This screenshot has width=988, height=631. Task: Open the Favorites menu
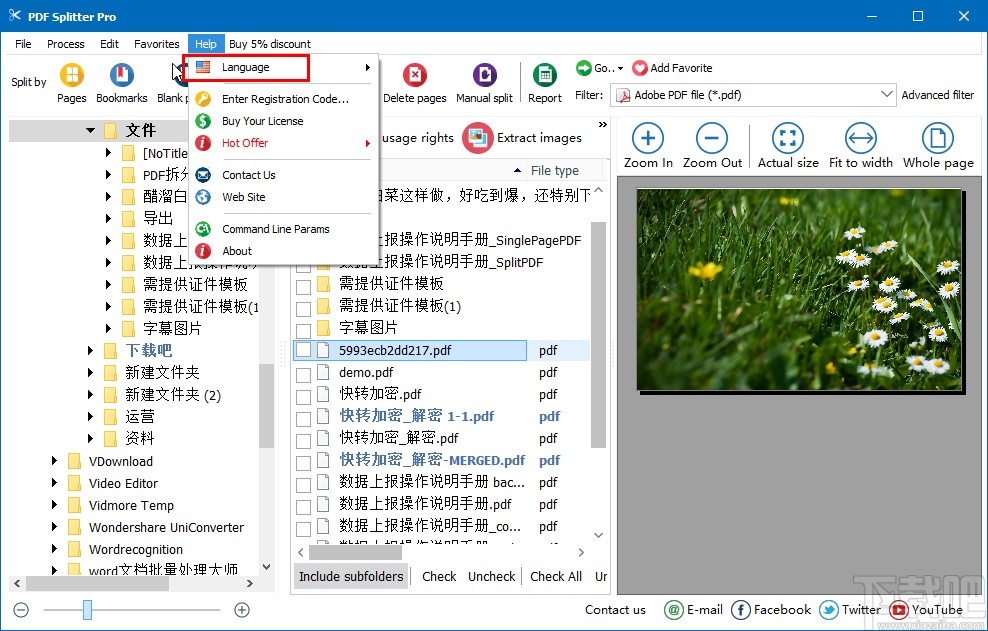156,43
